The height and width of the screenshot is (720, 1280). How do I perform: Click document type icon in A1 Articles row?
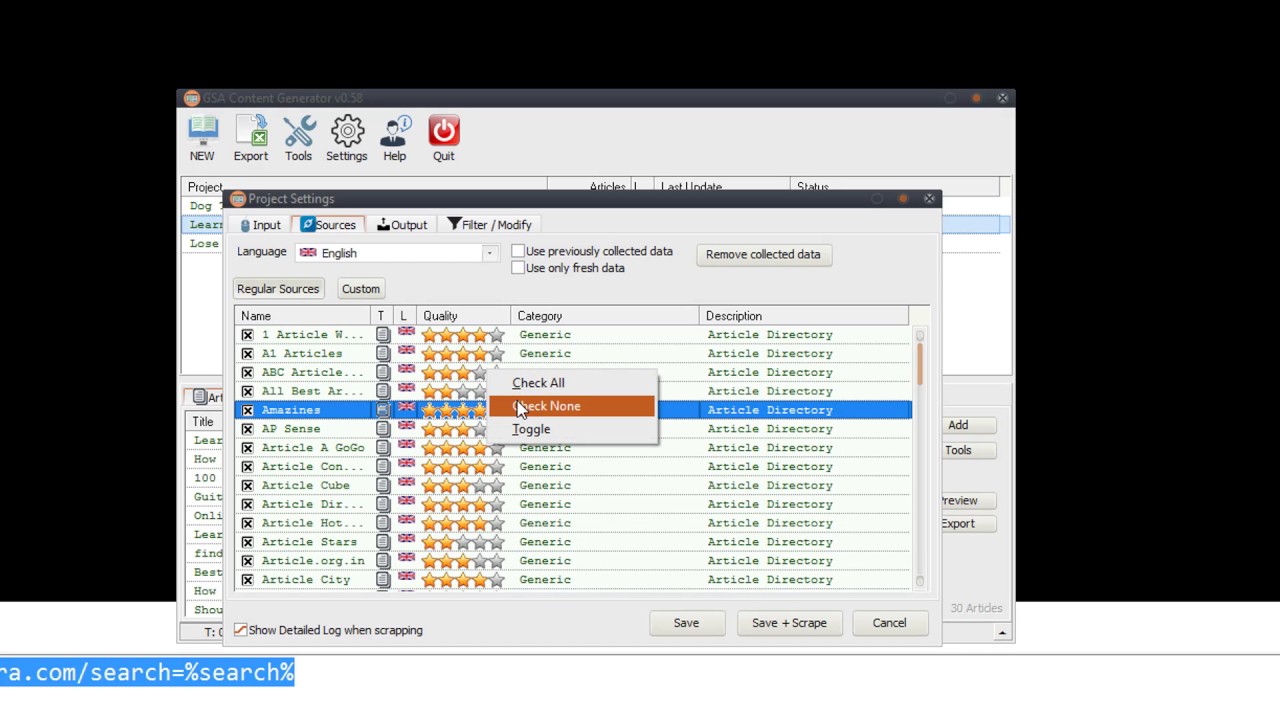383,353
